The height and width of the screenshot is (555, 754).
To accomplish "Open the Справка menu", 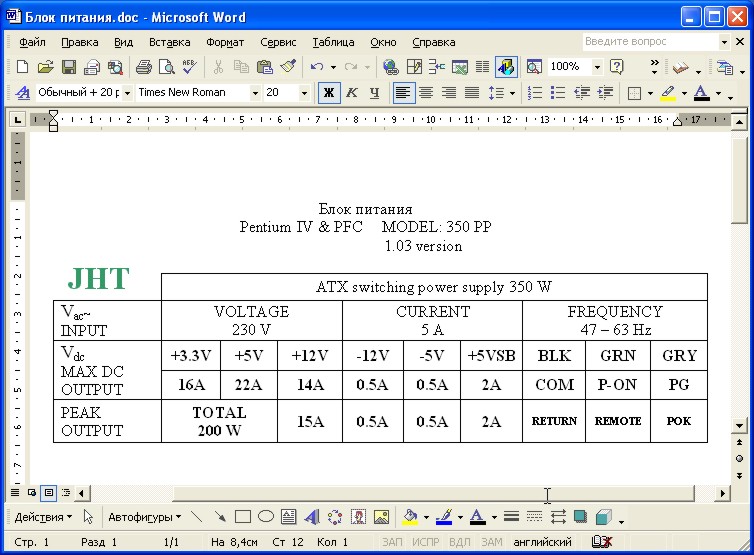I will tap(434, 42).
